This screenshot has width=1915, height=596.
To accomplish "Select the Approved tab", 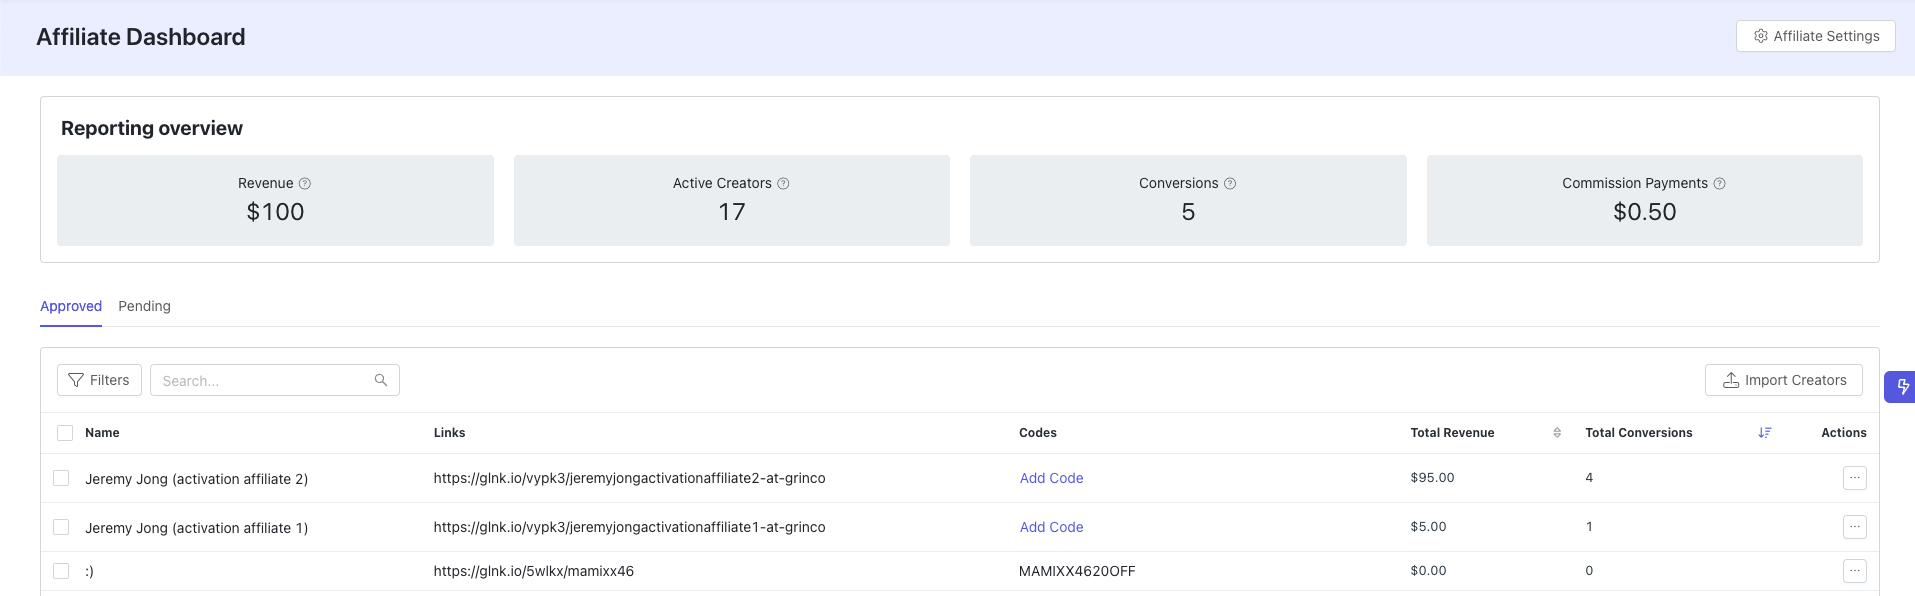I will coord(71,306).
